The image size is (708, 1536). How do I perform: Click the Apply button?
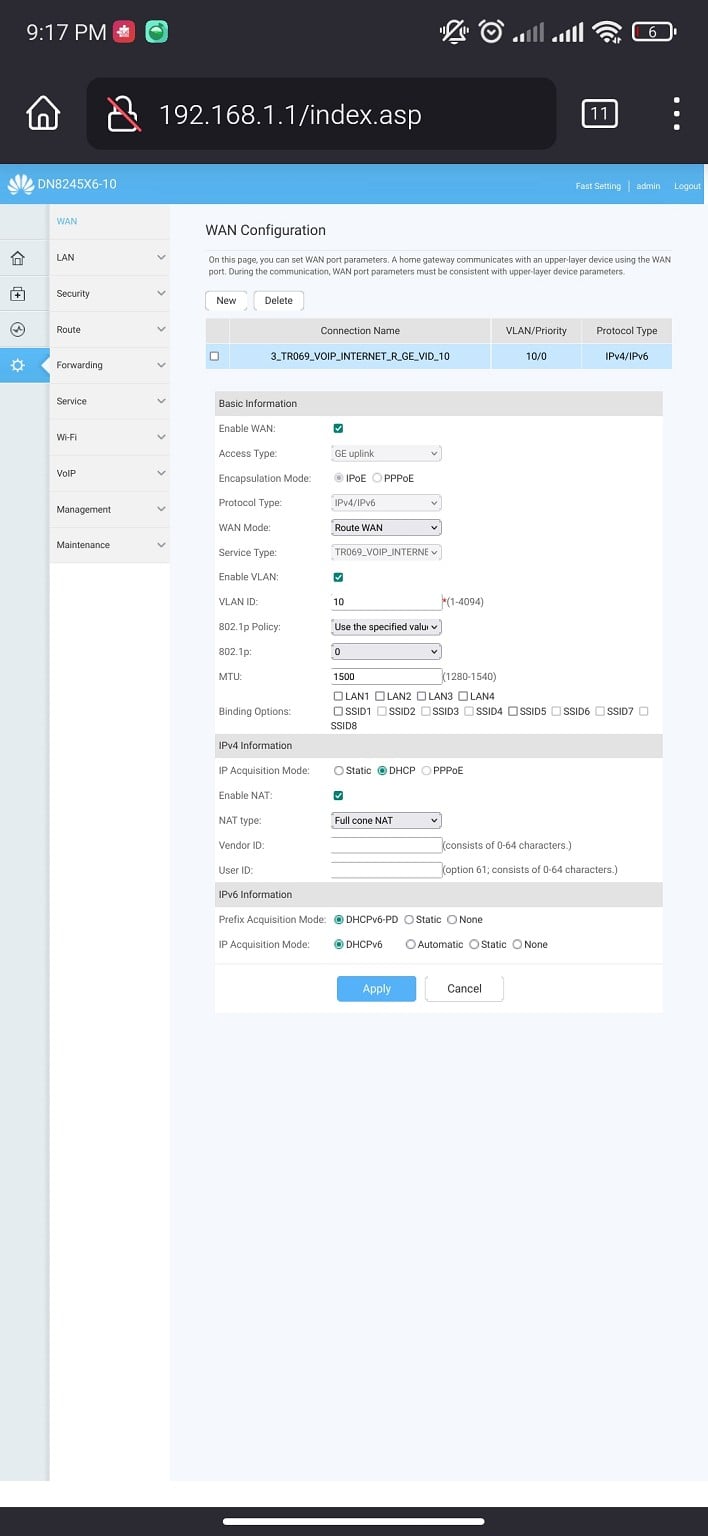click(376, 988)
